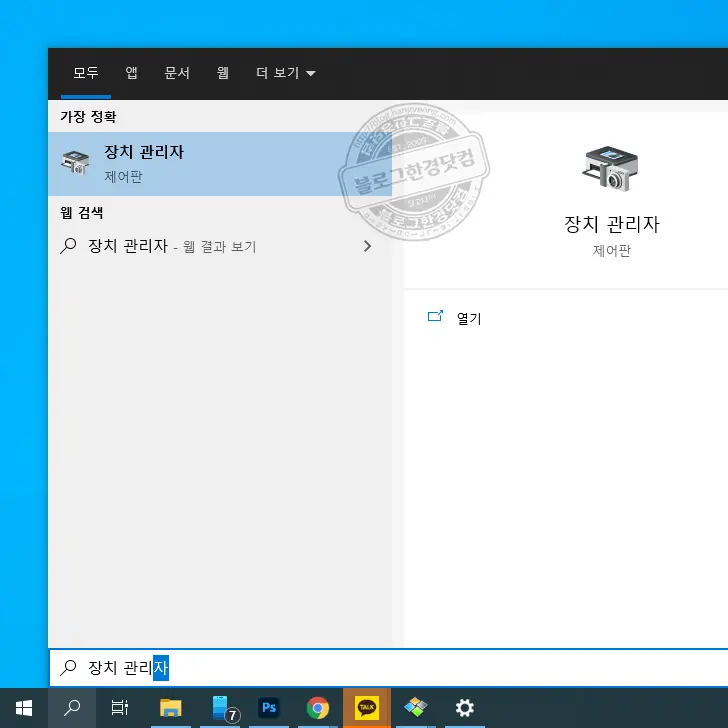Open the 장치 관리자 best match result

click(220, 164)
